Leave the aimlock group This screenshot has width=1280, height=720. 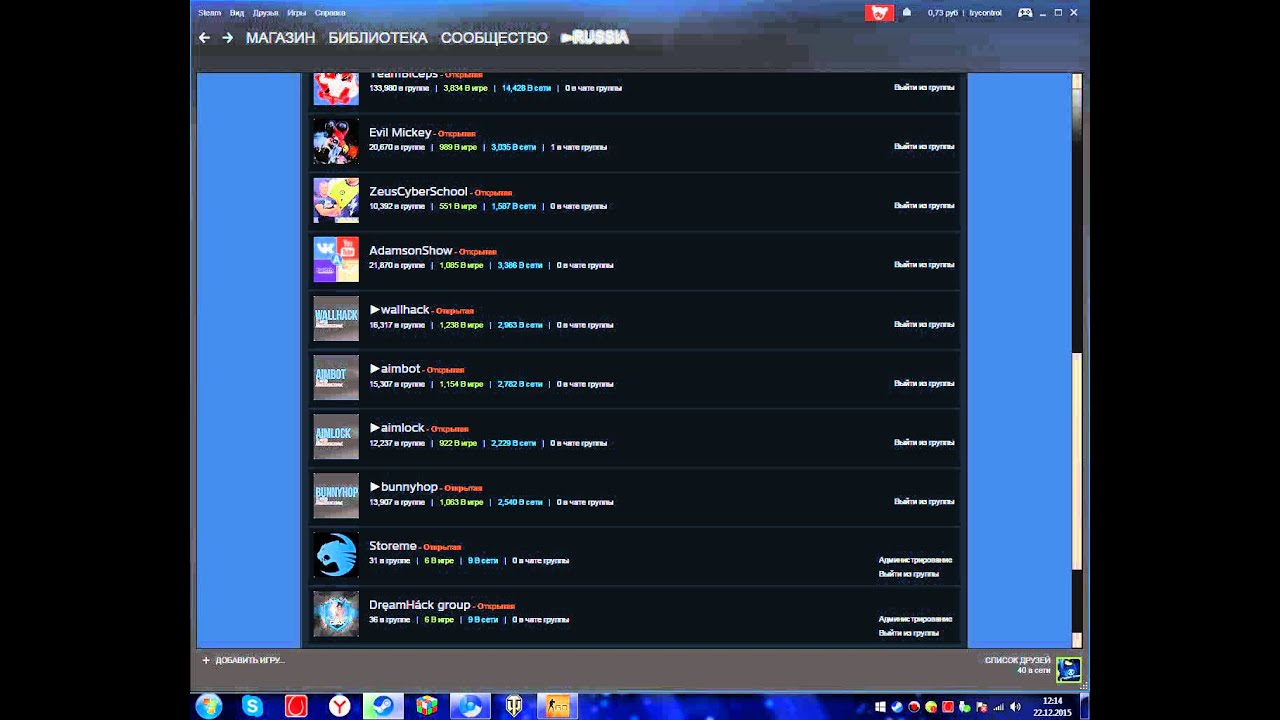point(924,442)
